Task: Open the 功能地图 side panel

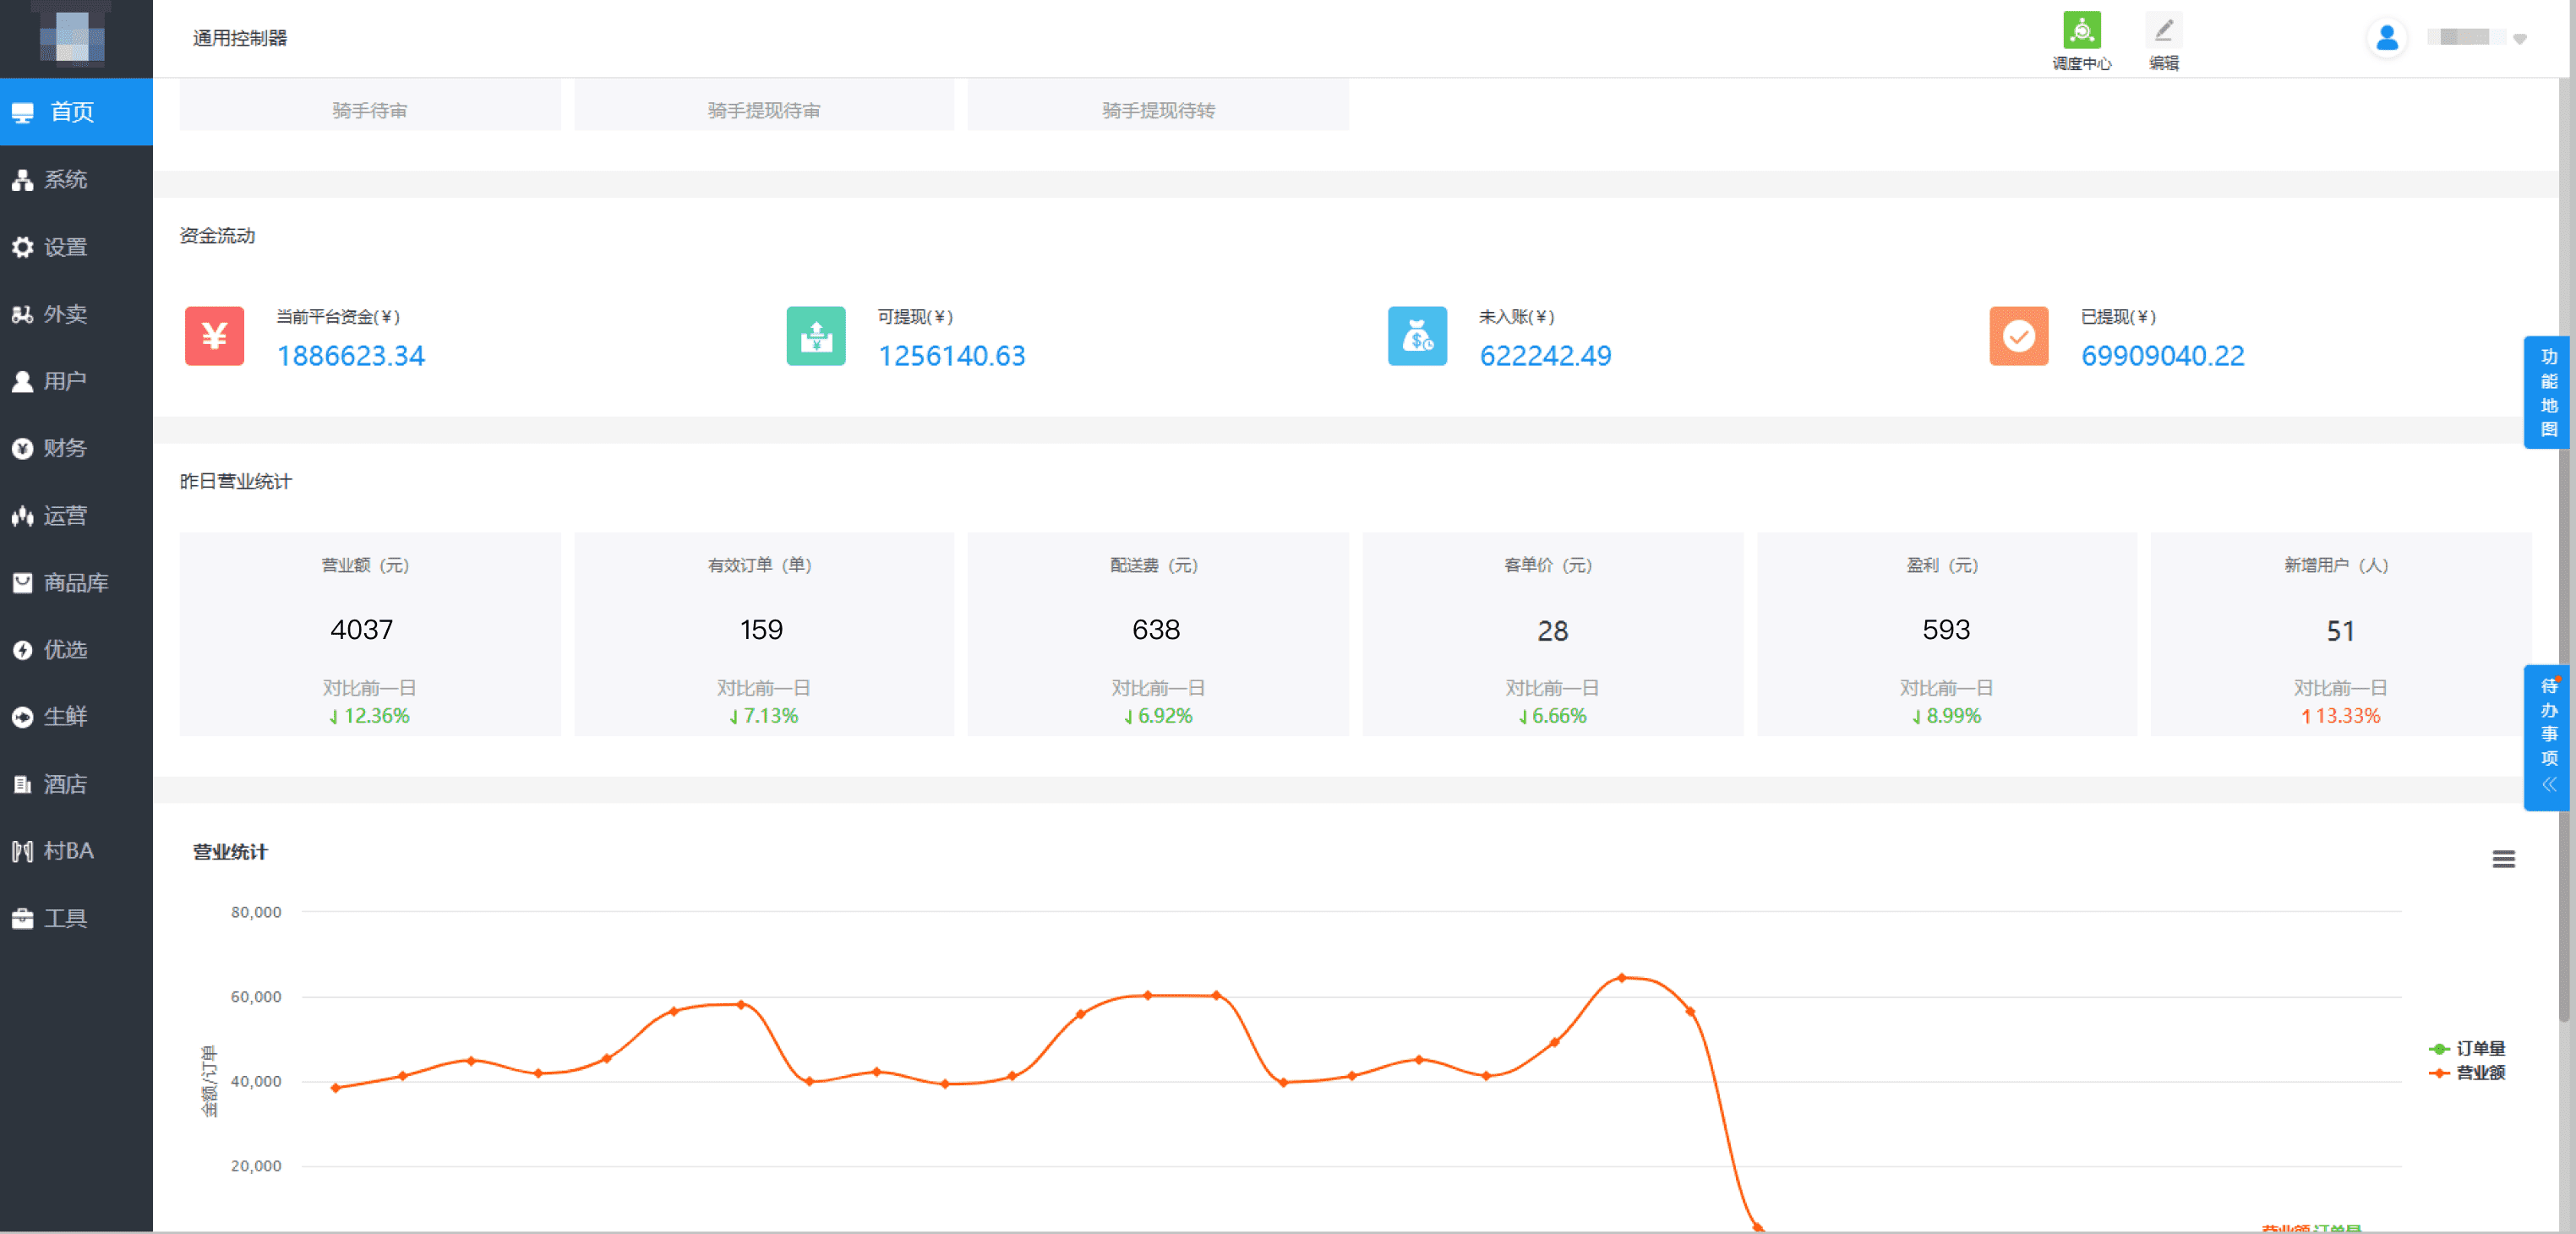Action: (x=2548, y=393)
